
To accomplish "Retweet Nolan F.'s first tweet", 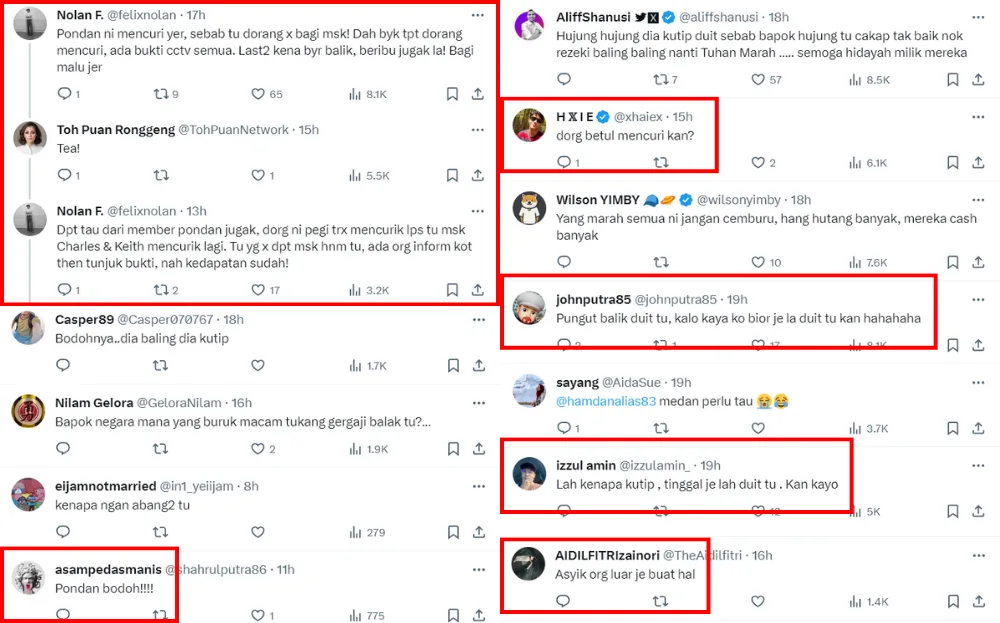I will [161, 94].
